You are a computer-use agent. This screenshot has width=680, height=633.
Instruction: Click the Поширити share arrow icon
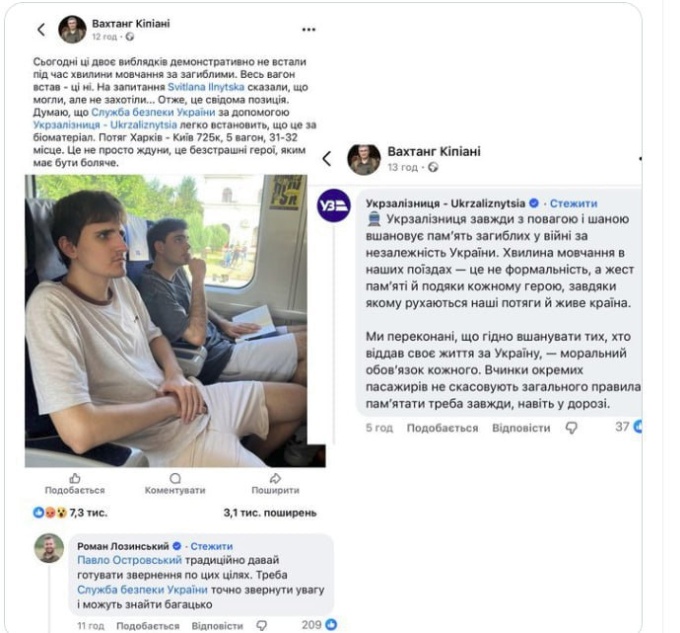[275, 479]
